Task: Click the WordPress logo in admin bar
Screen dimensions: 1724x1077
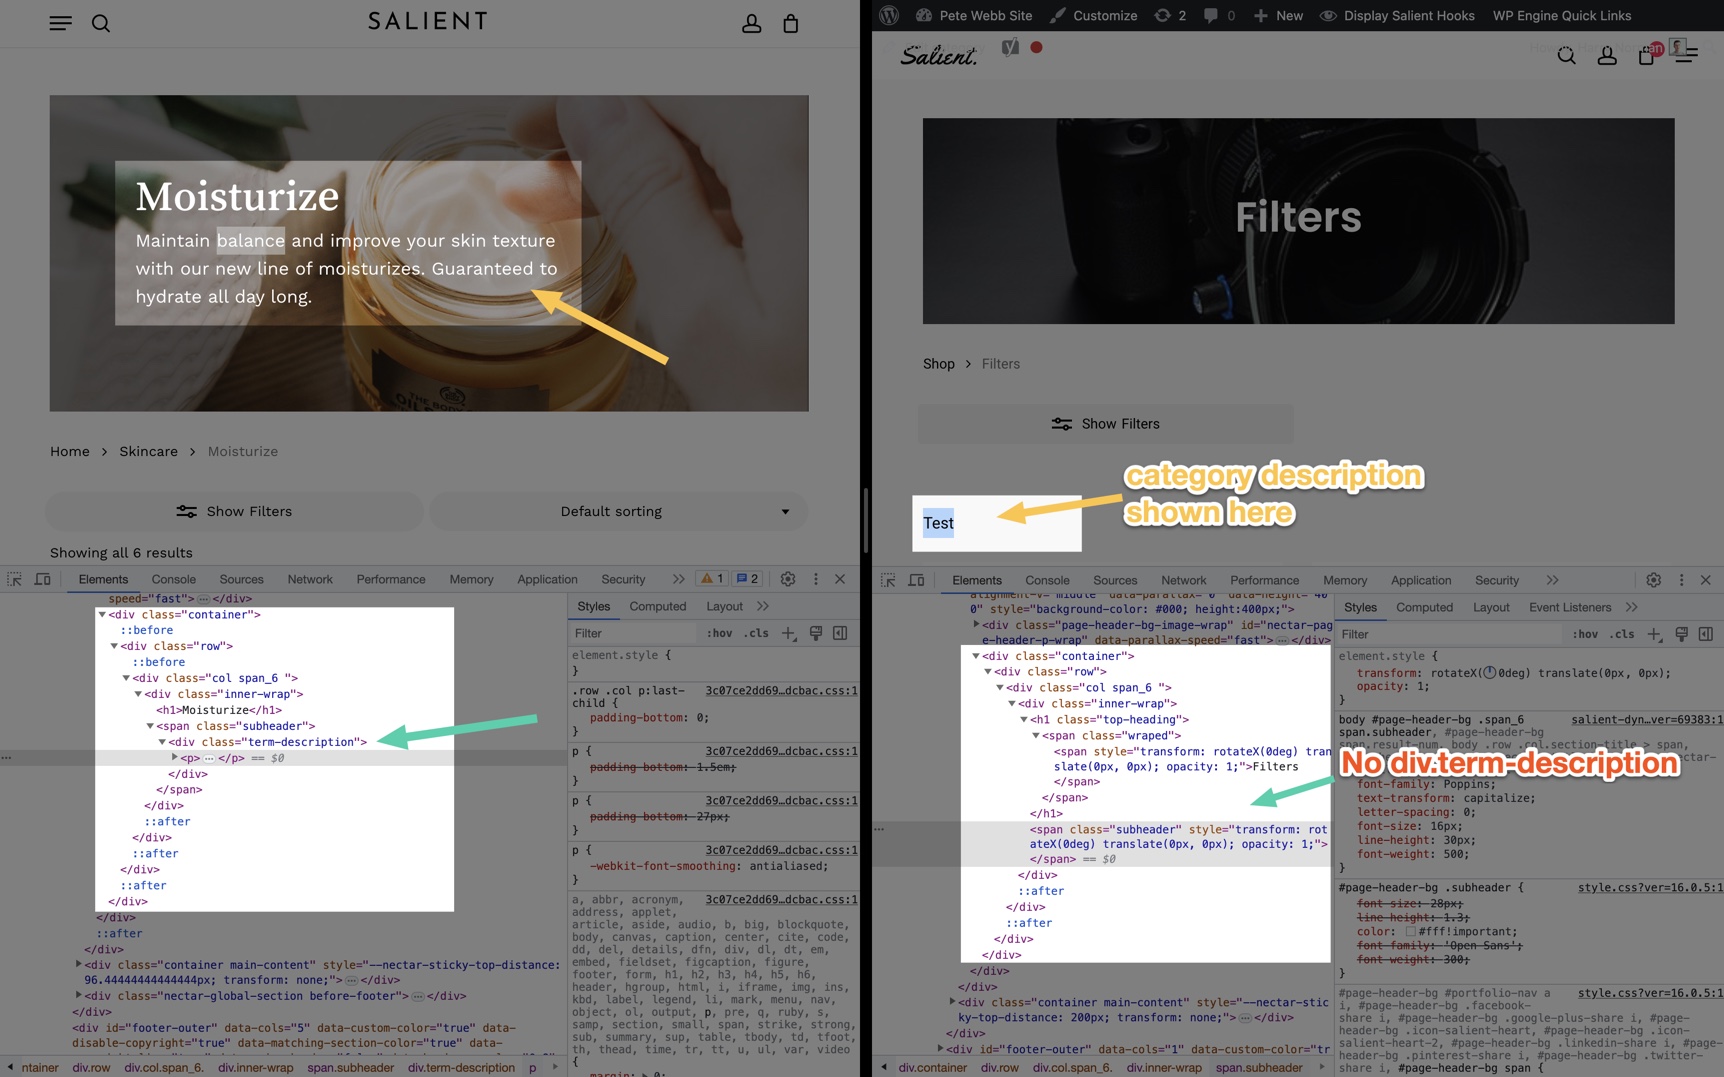Action: (x=889, y=16)
